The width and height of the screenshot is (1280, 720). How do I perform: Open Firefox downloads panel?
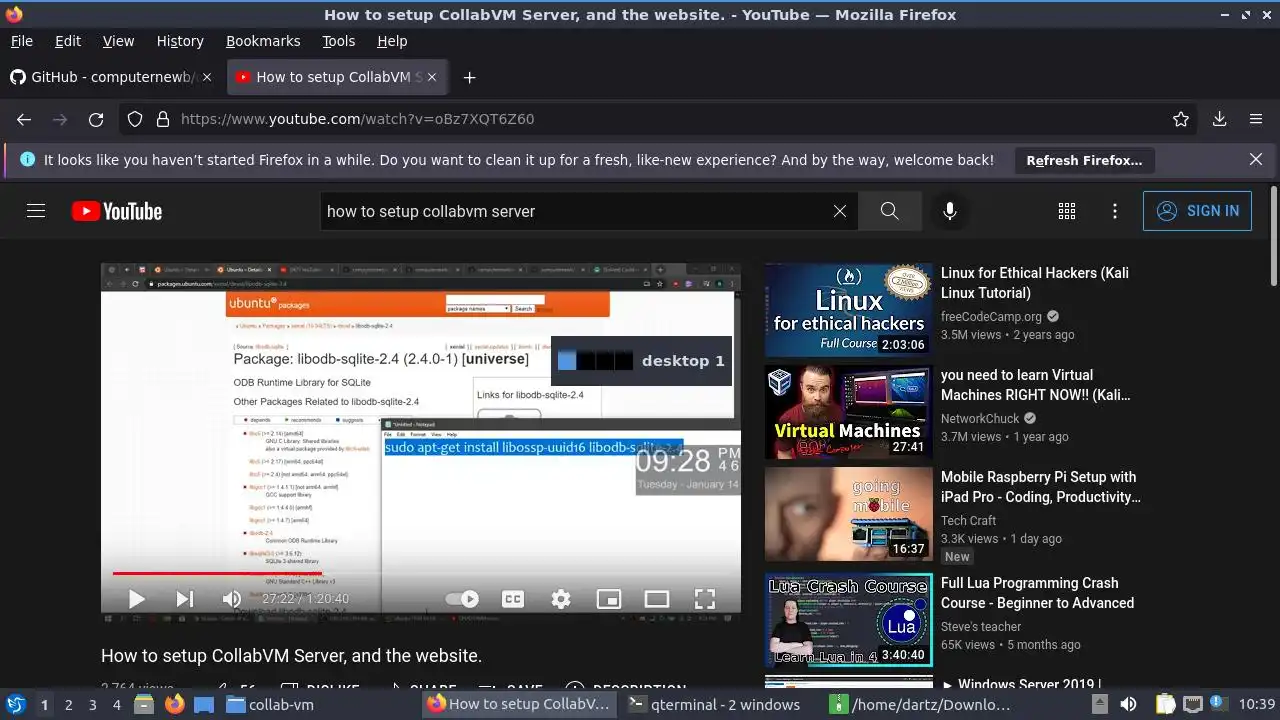click(1220, 119)
